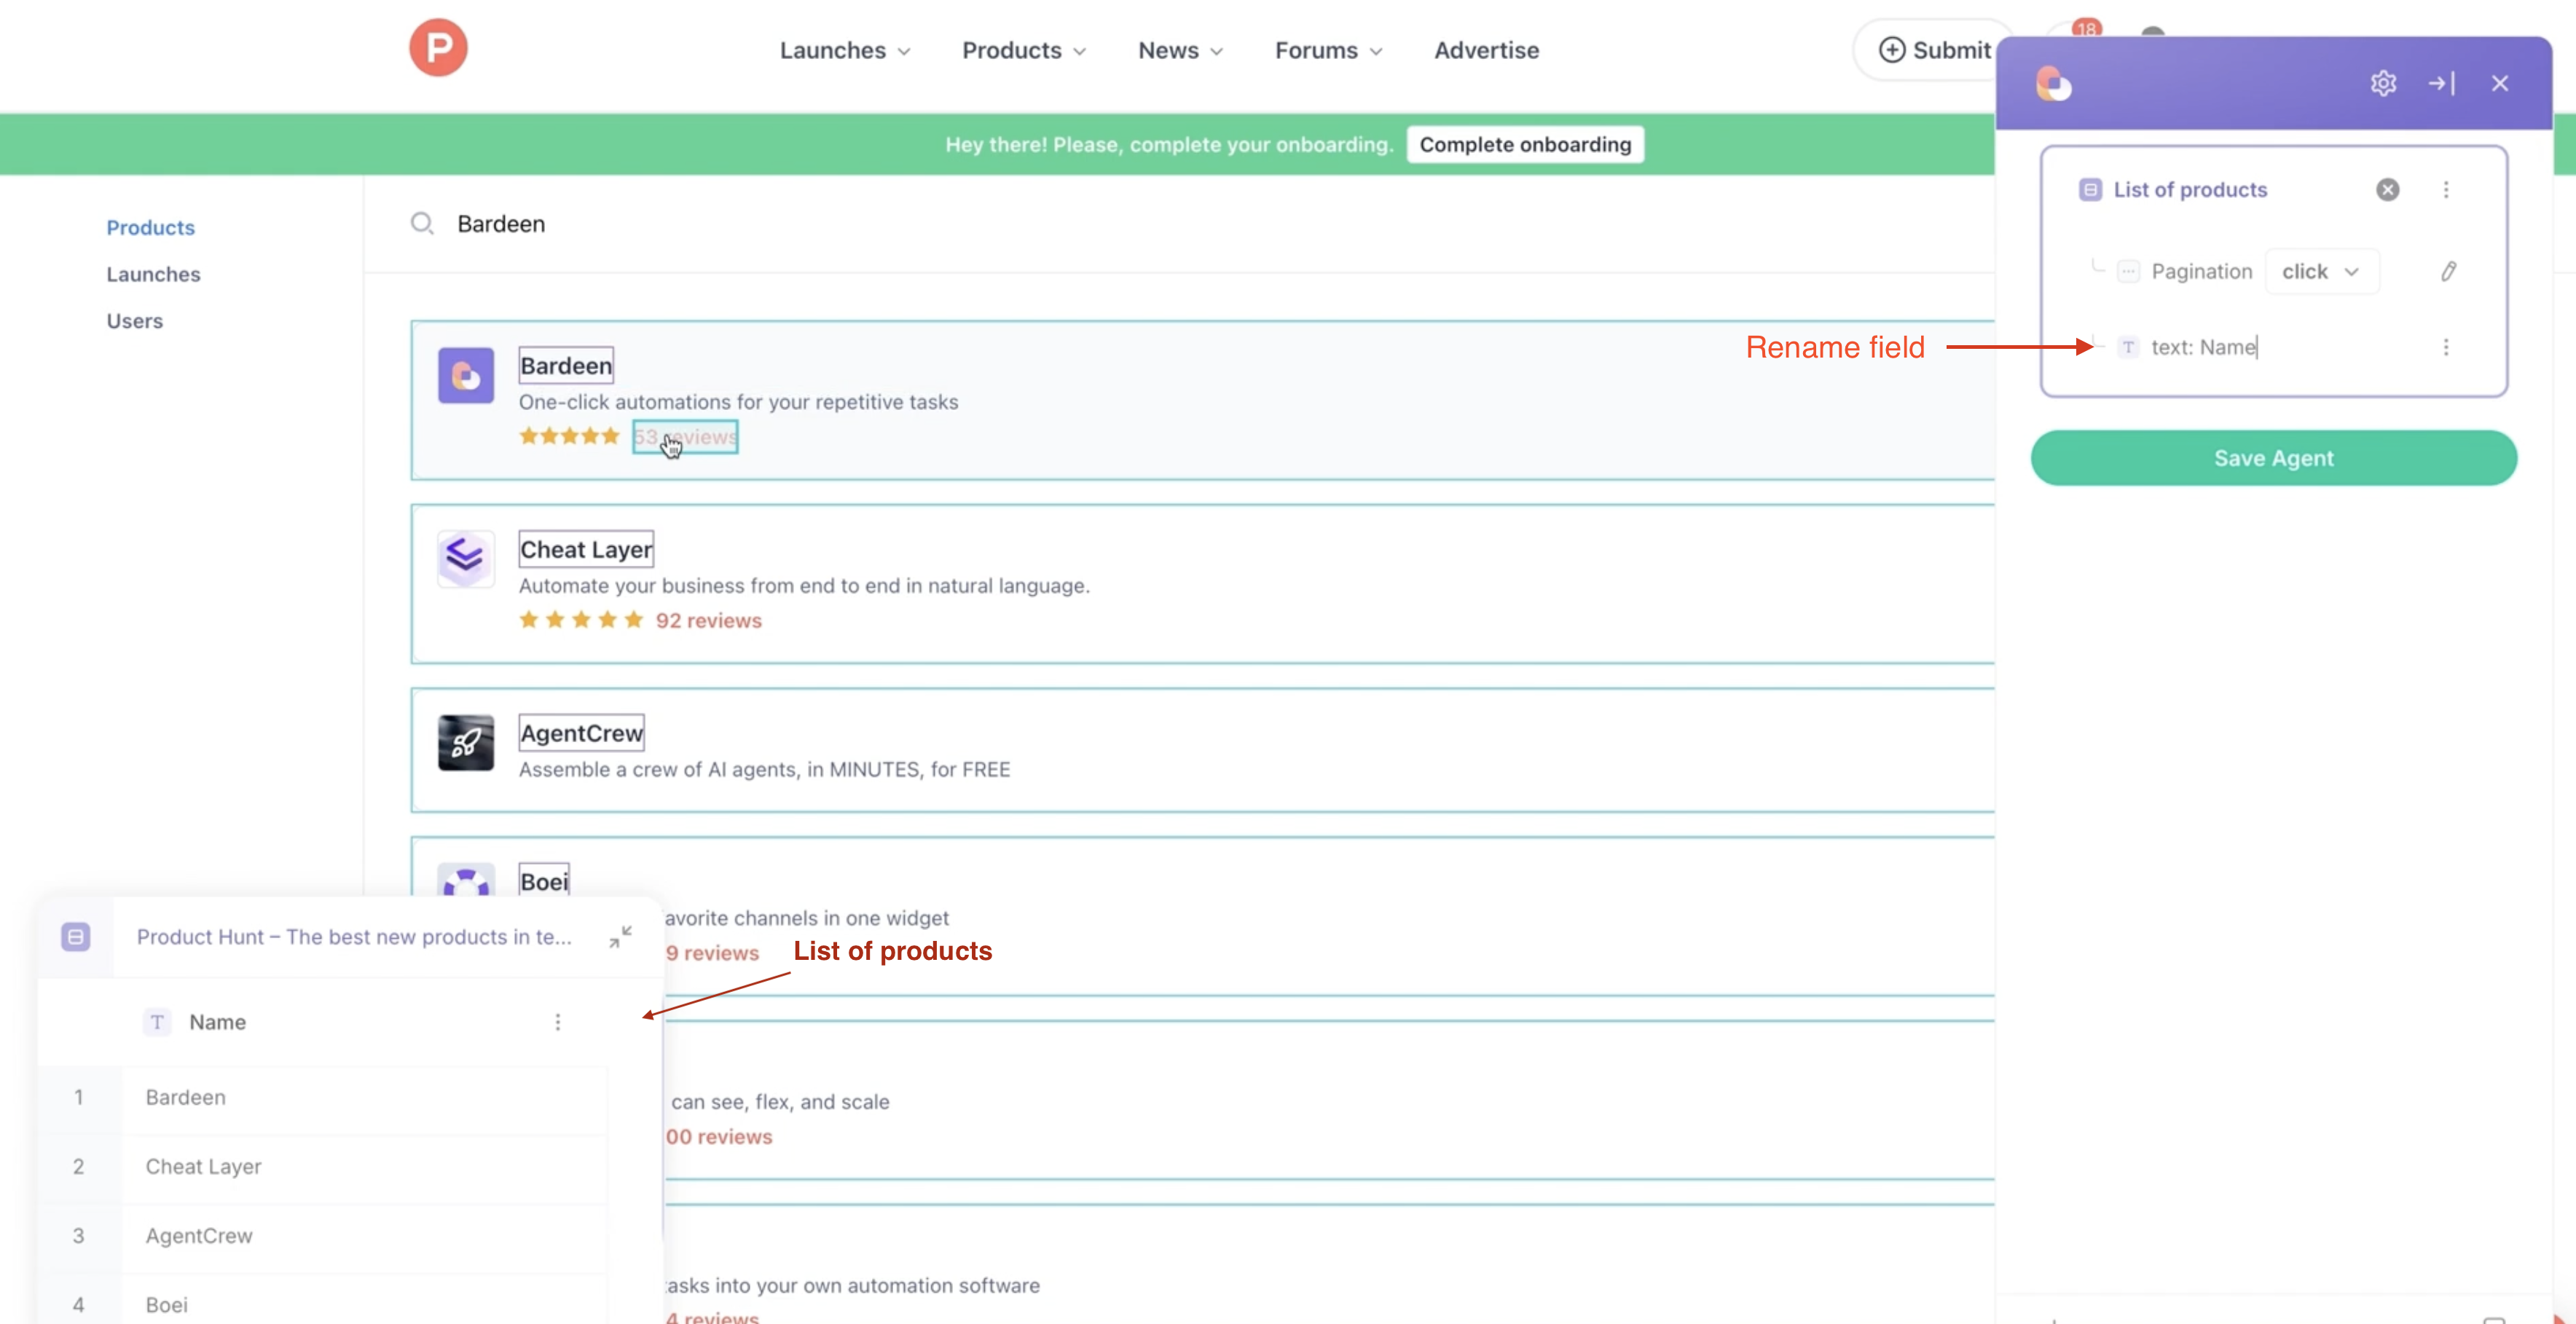Expand the News menu
This screenshot has height=1324, width=2576.
tap(1180, 50)
